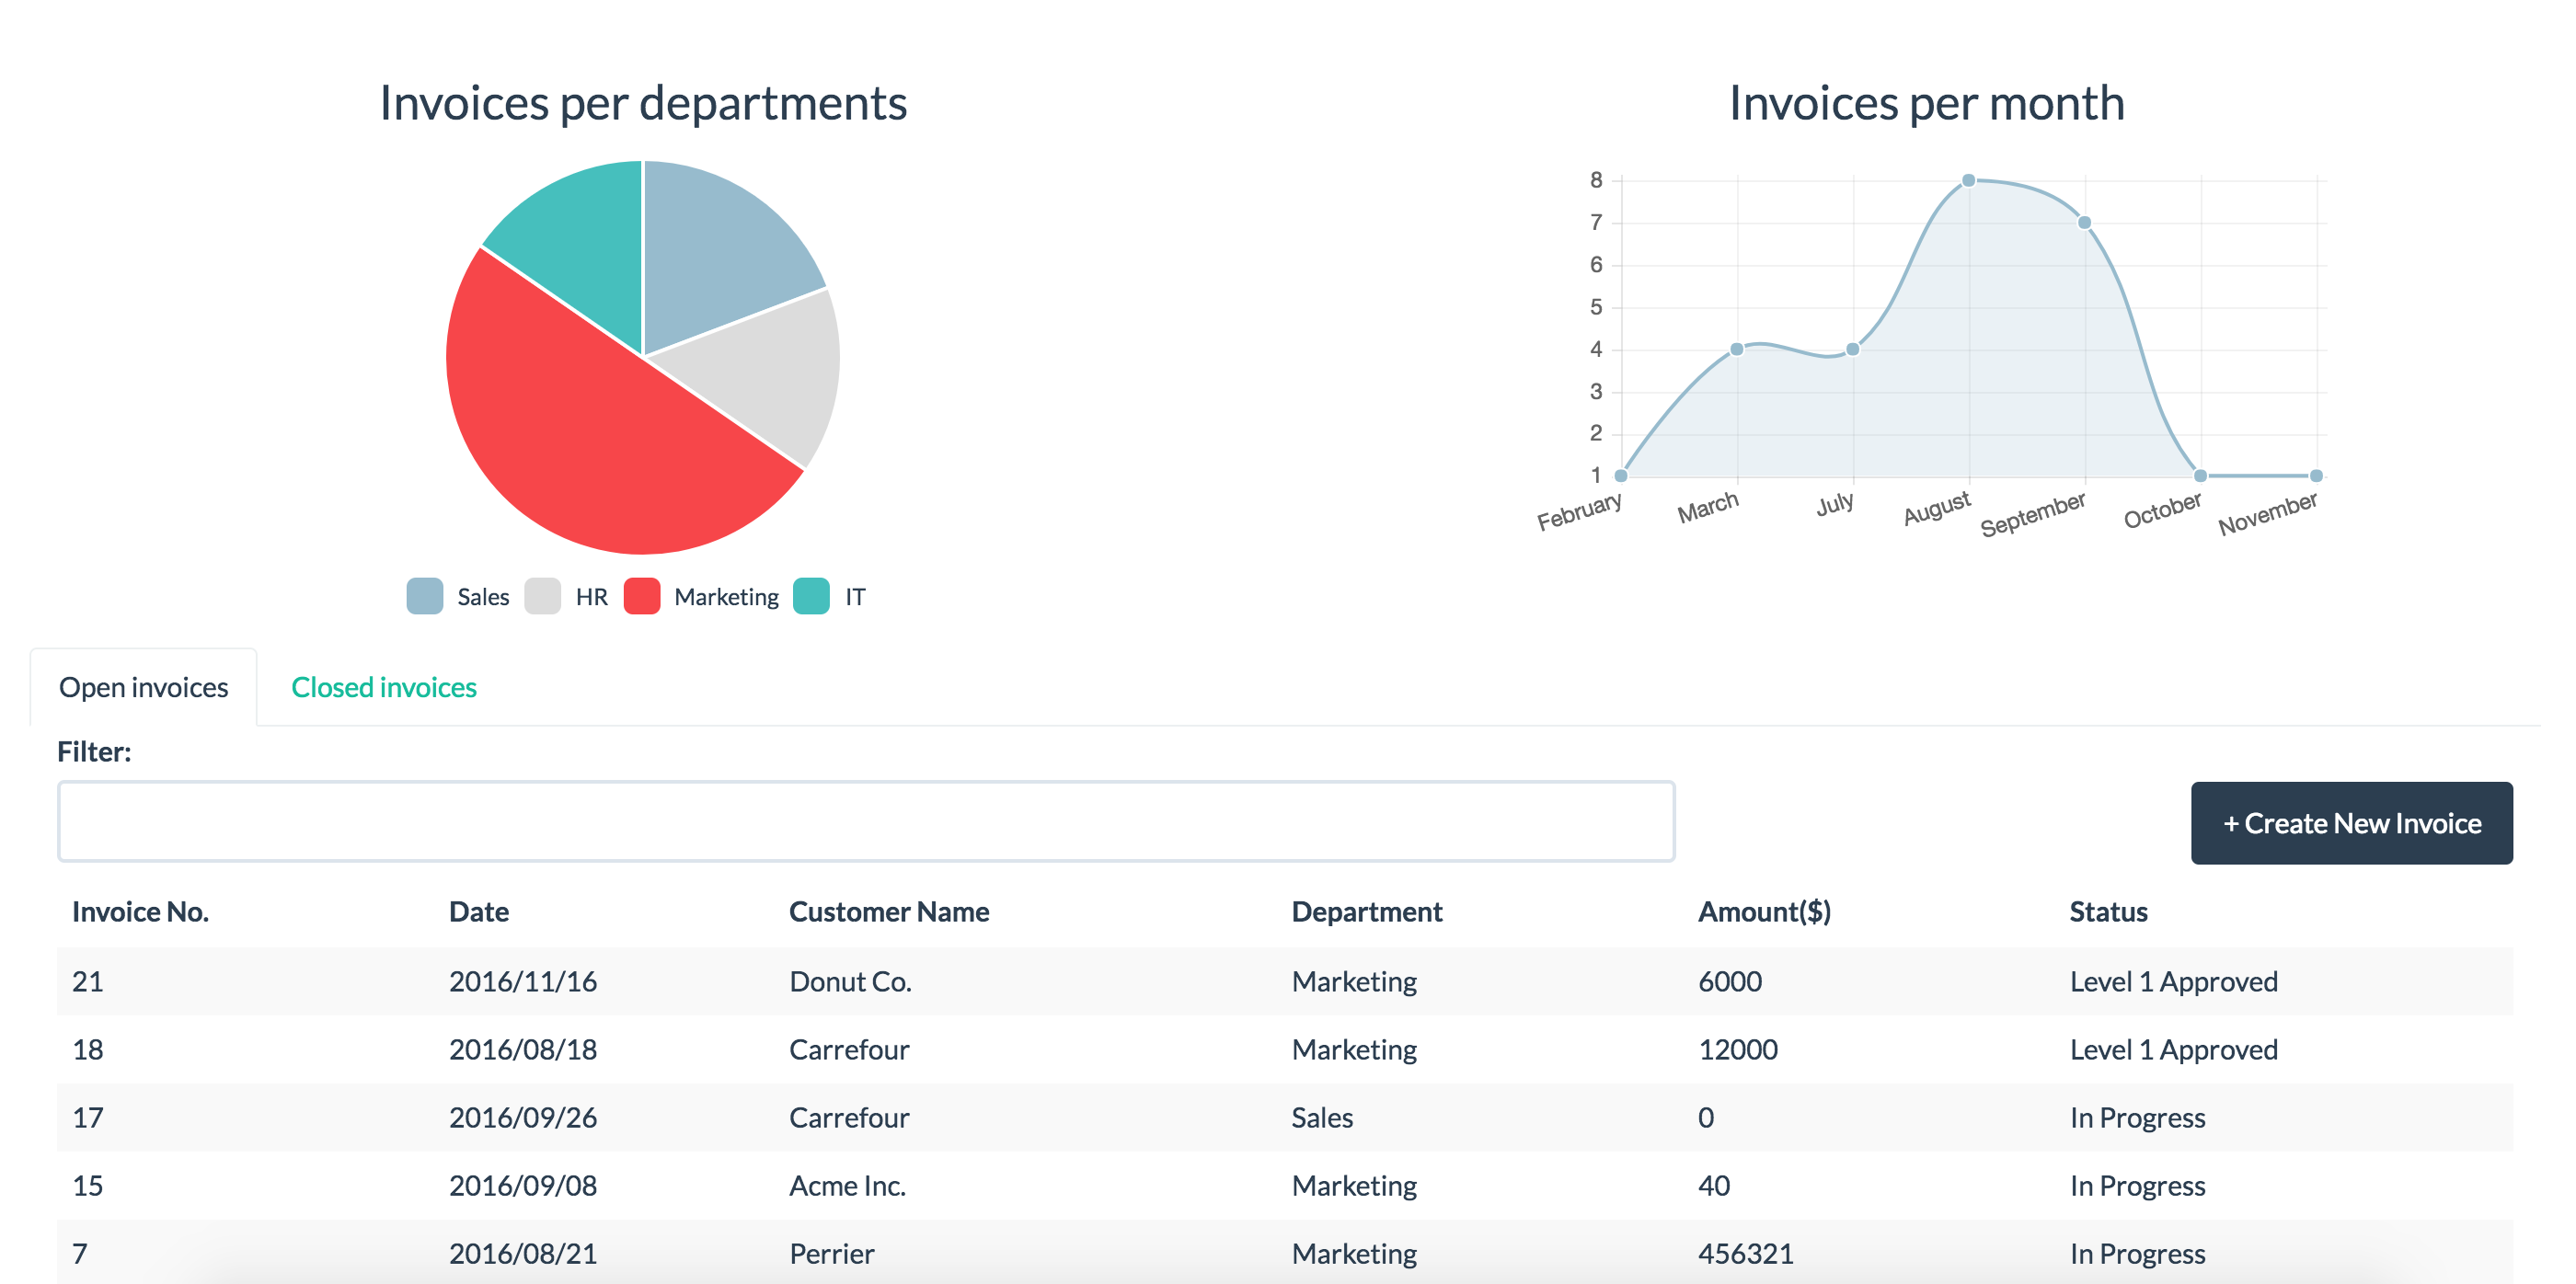The height and width of the screenshot is (1284, 2576).
Task: Click the Create New Invoice button
Action: [x=2351, y=823]
